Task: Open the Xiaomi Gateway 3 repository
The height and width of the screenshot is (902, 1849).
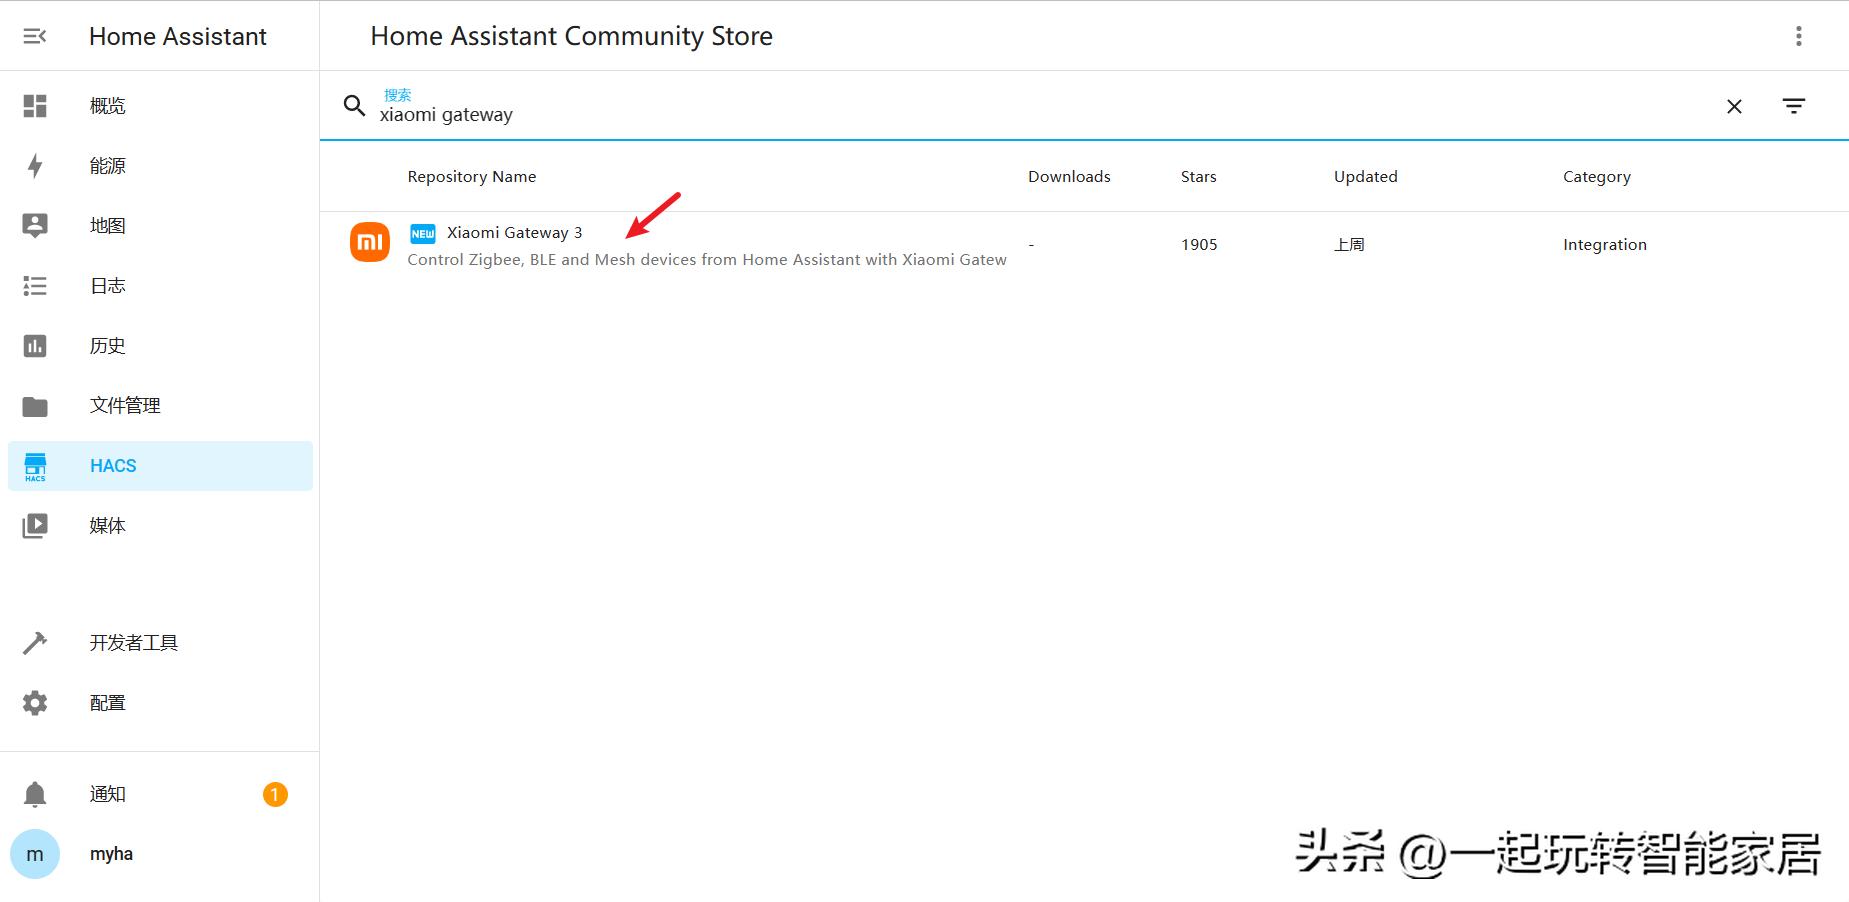Action: tap(515, 232)
